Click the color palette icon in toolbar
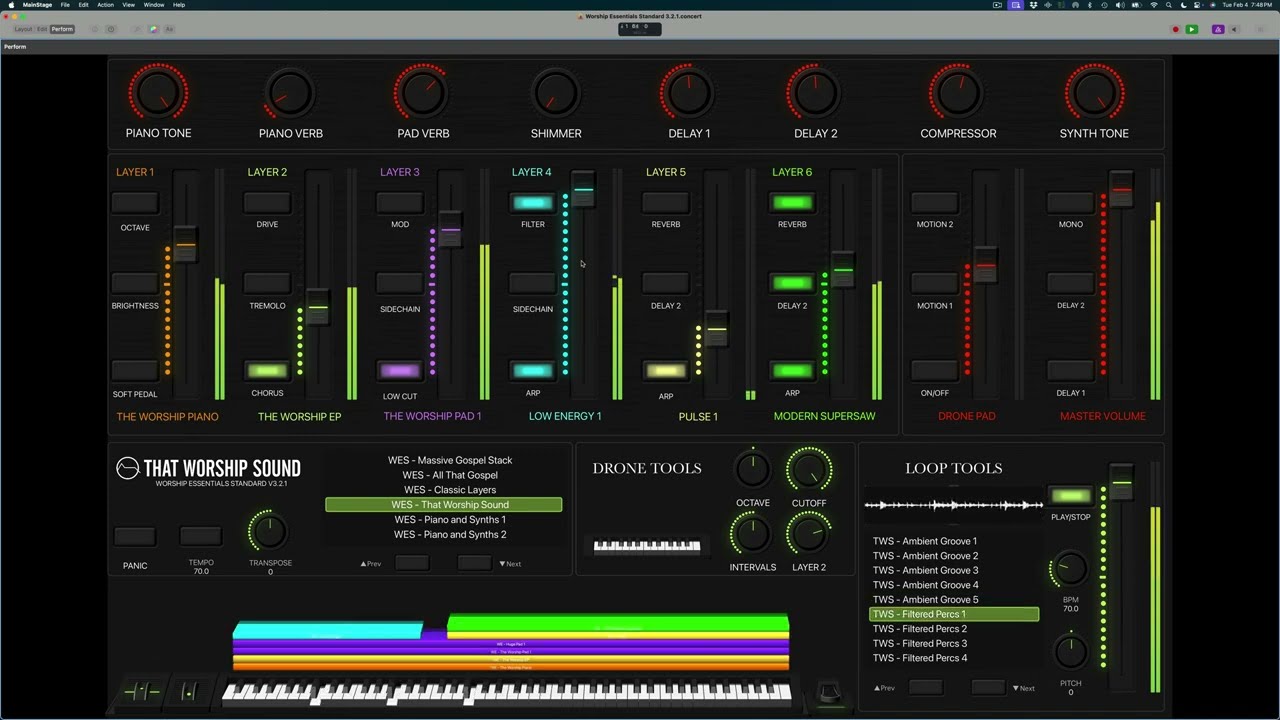Image resolution: width=1280 pixels, height=720 pixels. coord(153,29)
